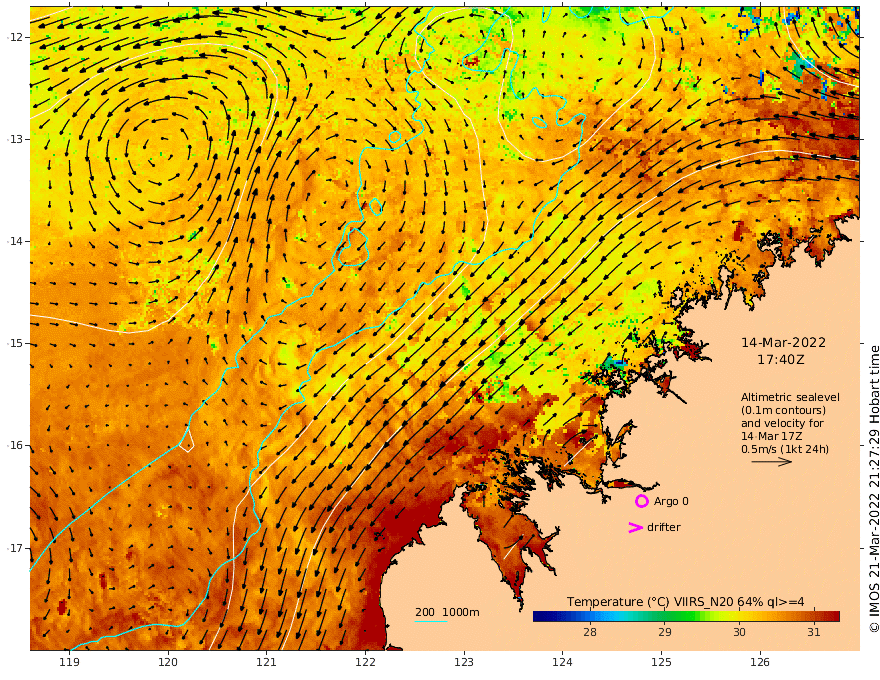Screen dimensions: 880x680
Task: Click the longitude axis label 119
Action: click(x=69, y=662)
